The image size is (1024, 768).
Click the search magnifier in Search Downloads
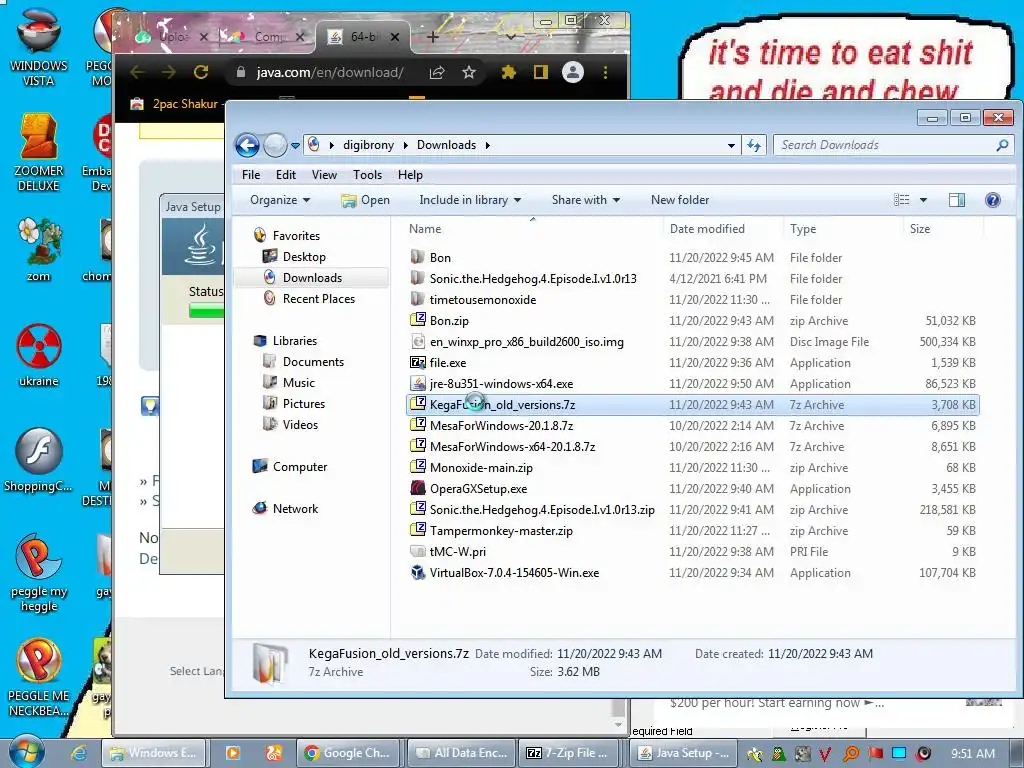1002,145
